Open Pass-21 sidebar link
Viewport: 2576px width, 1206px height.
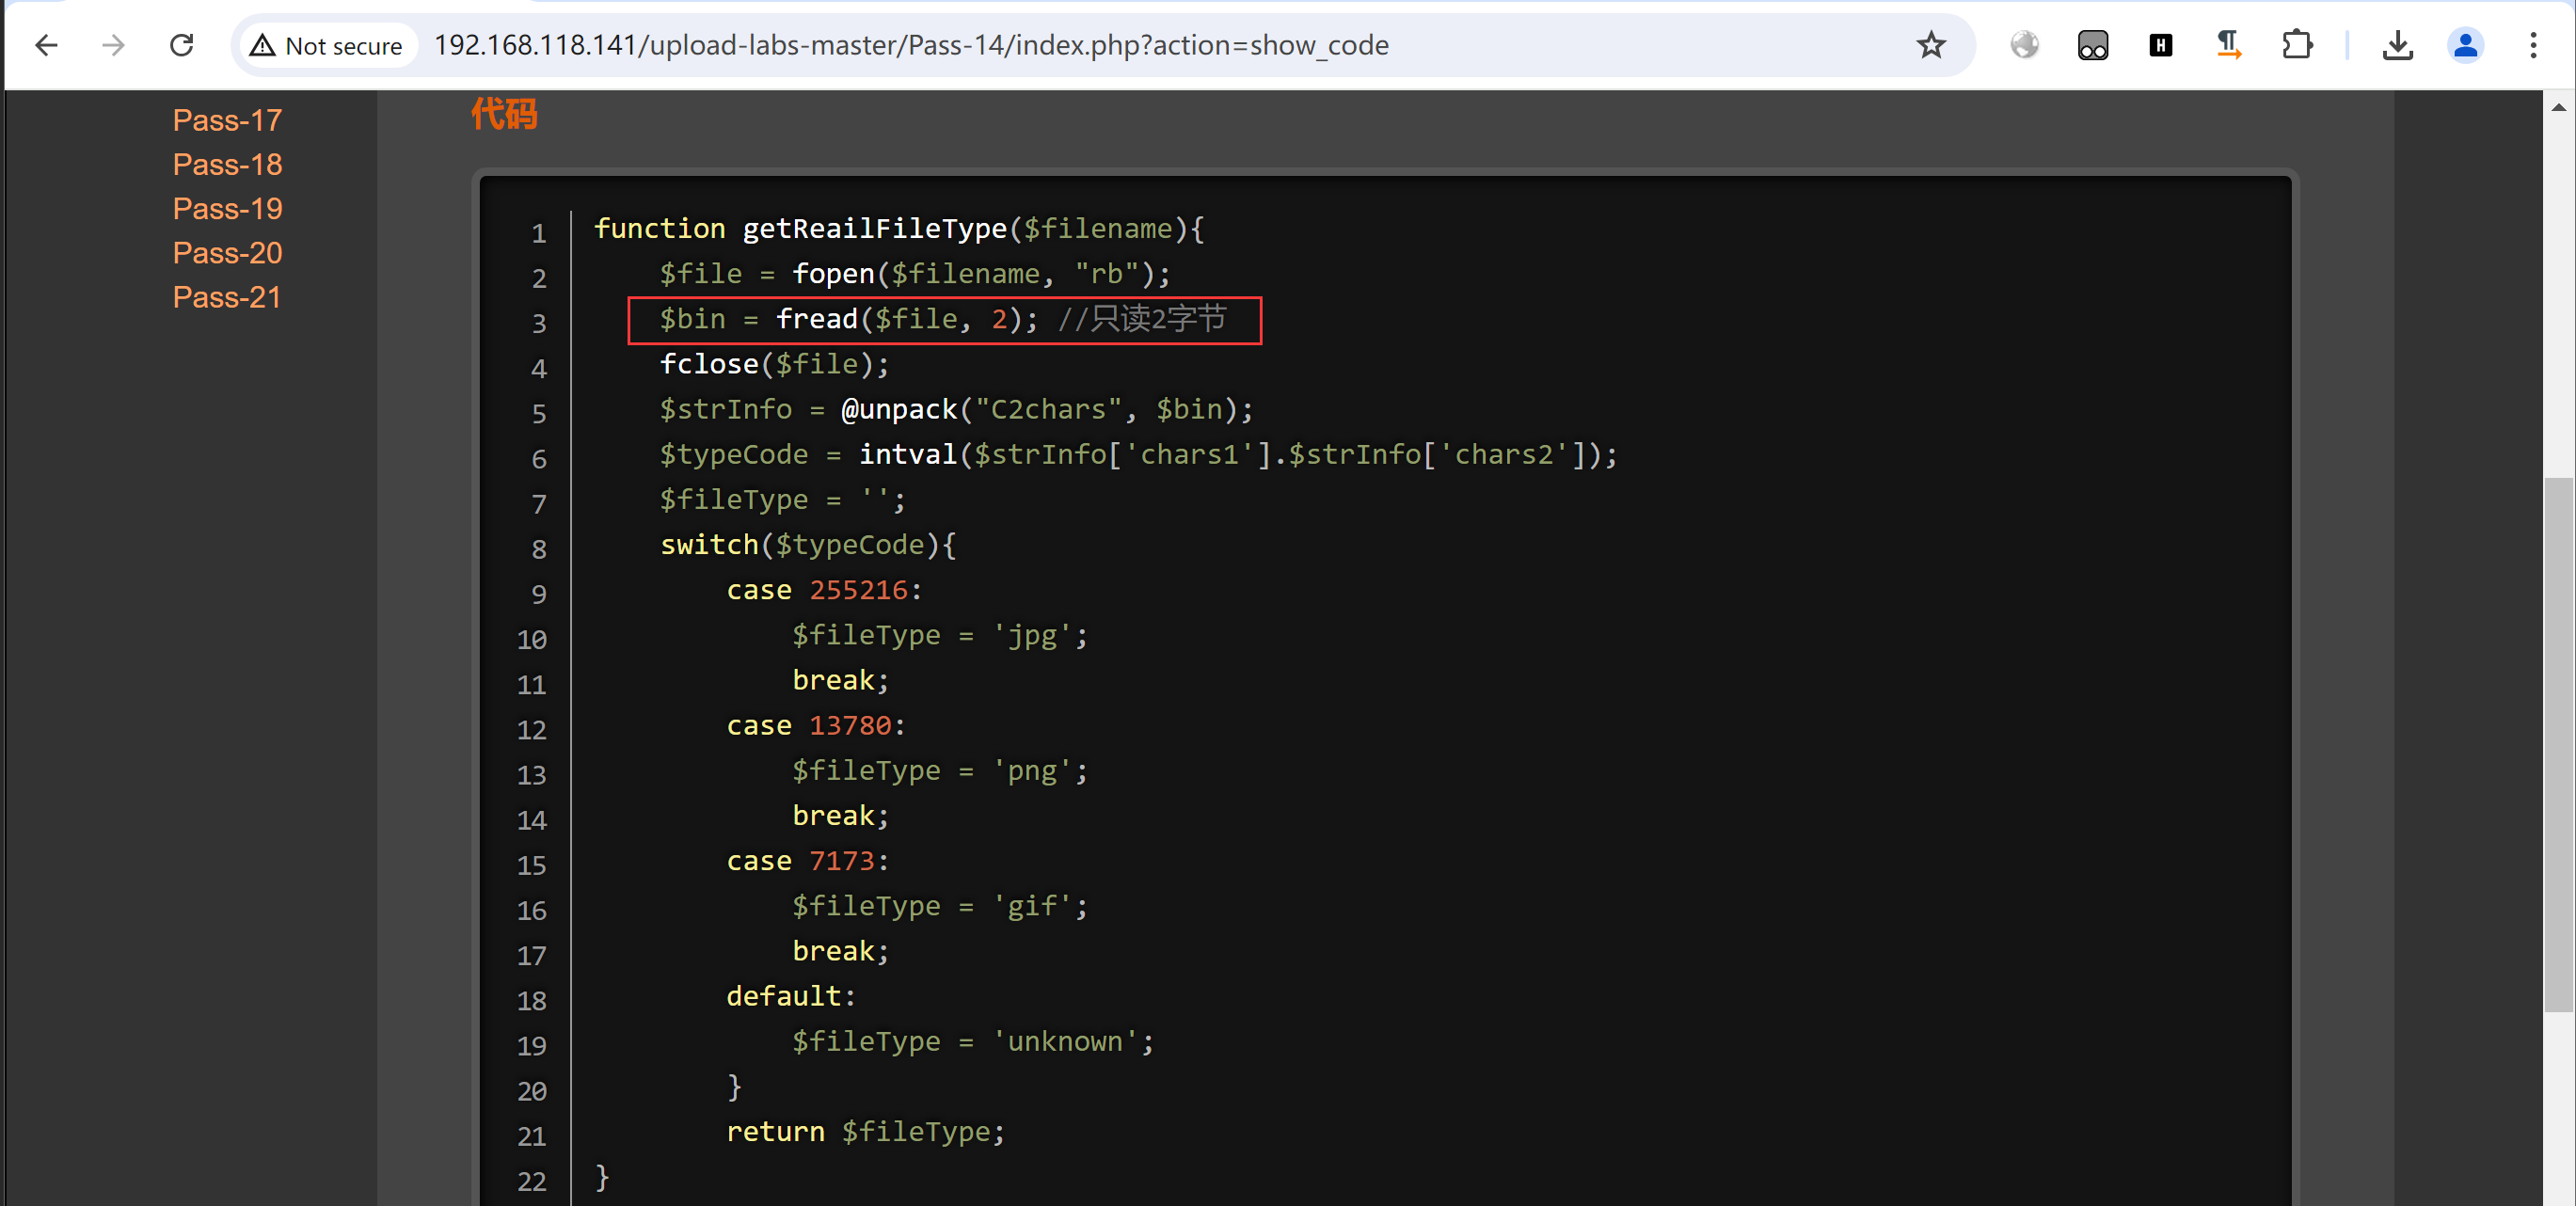[226, 297]
